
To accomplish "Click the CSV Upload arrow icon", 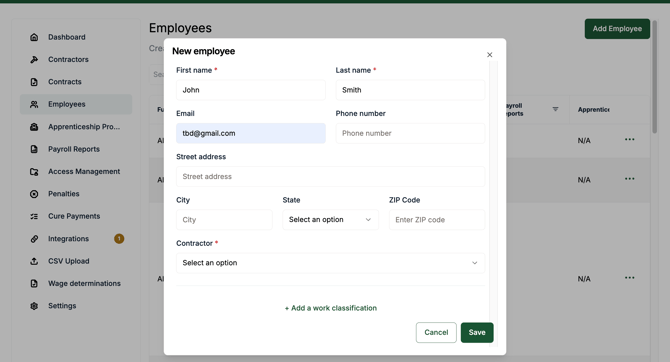I will pos(34,261).
